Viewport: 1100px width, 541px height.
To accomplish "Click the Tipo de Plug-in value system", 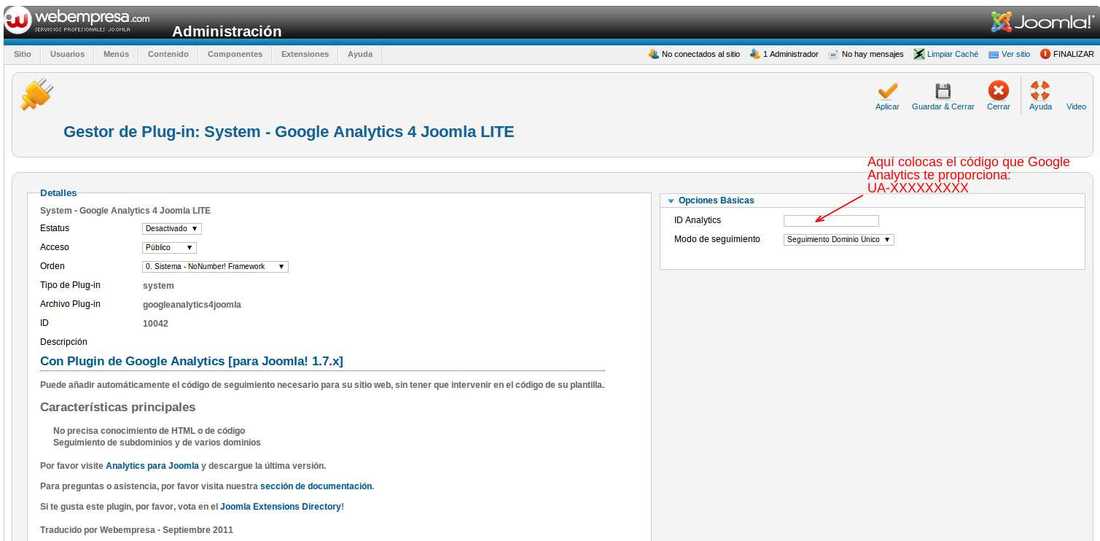I will click(159, 286).
